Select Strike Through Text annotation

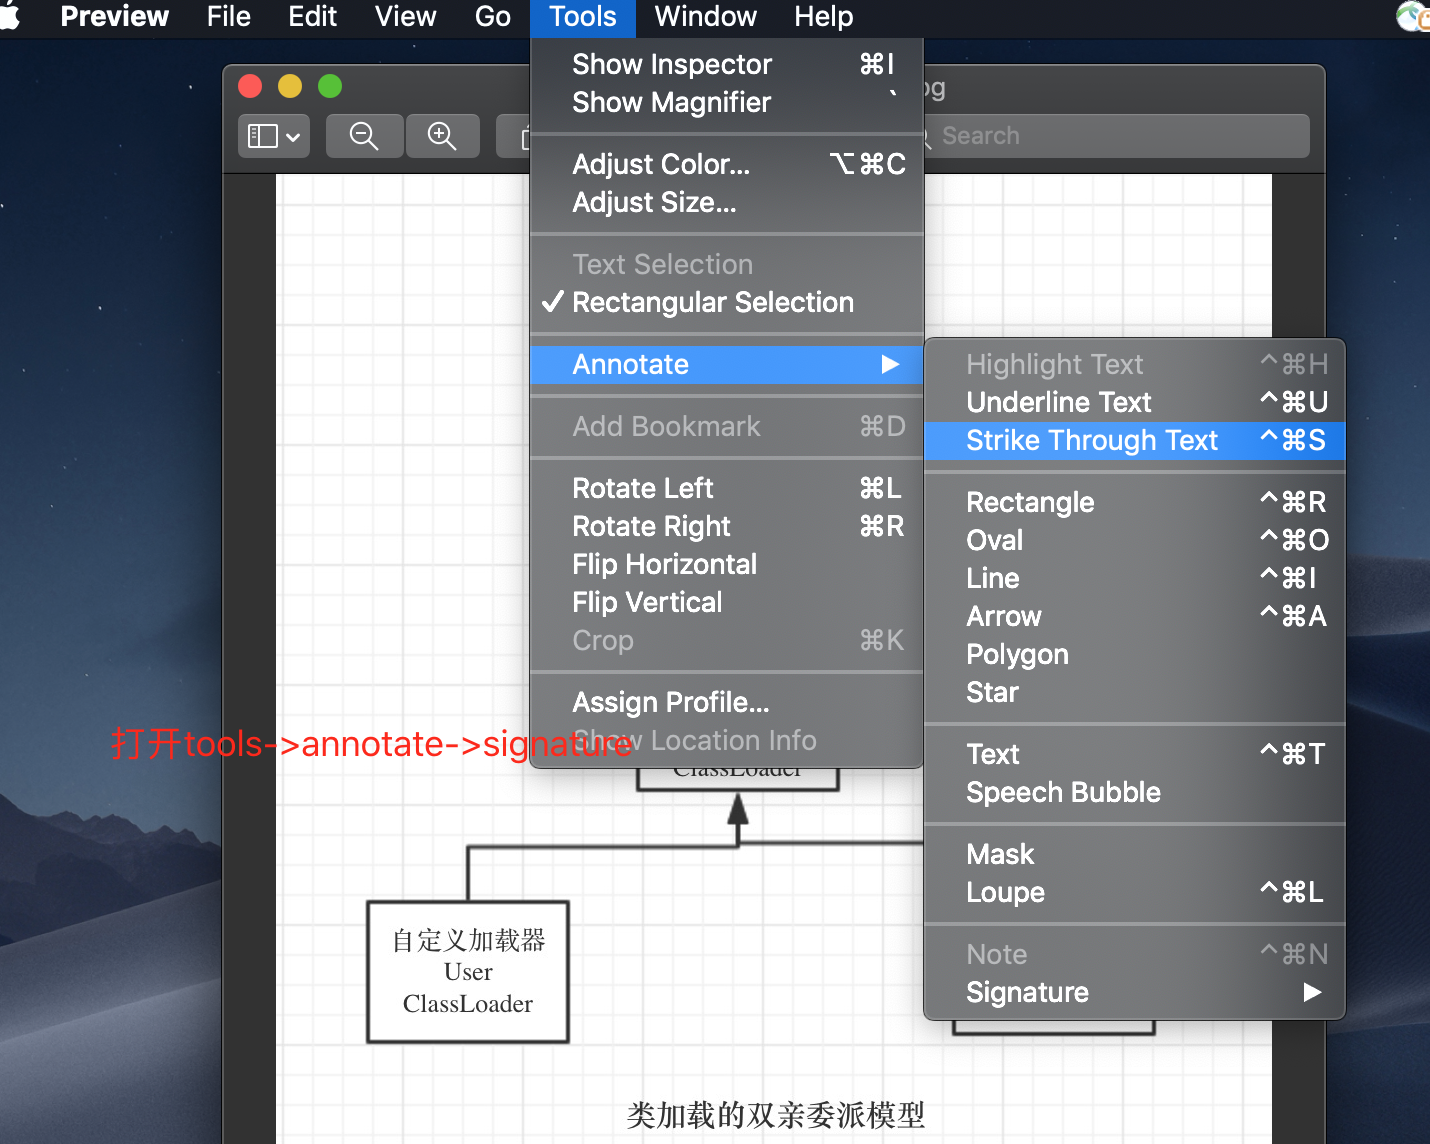(1135, 440)
